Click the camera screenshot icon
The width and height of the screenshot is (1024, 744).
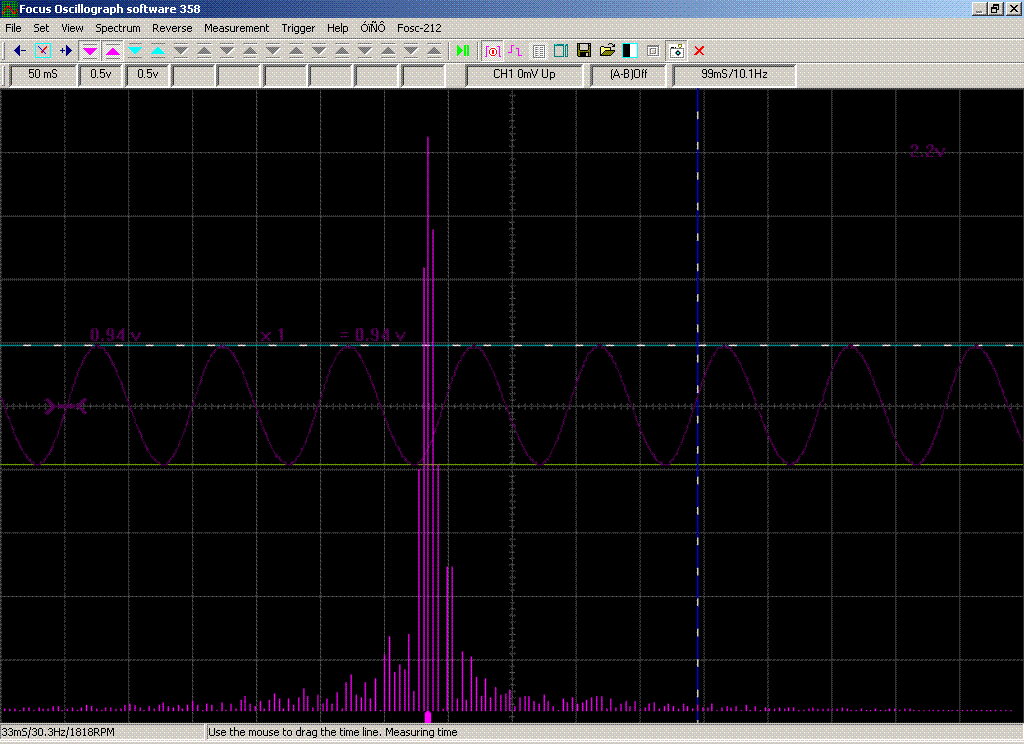pyautogui.click(x=677, y=50)
